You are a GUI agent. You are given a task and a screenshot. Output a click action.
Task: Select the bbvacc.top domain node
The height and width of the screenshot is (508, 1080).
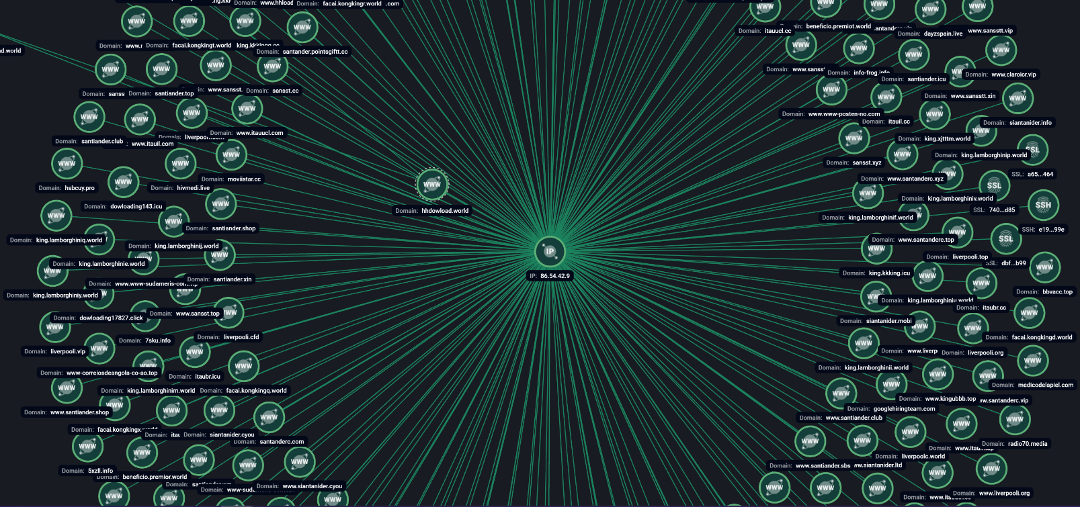pos(1045,267)
